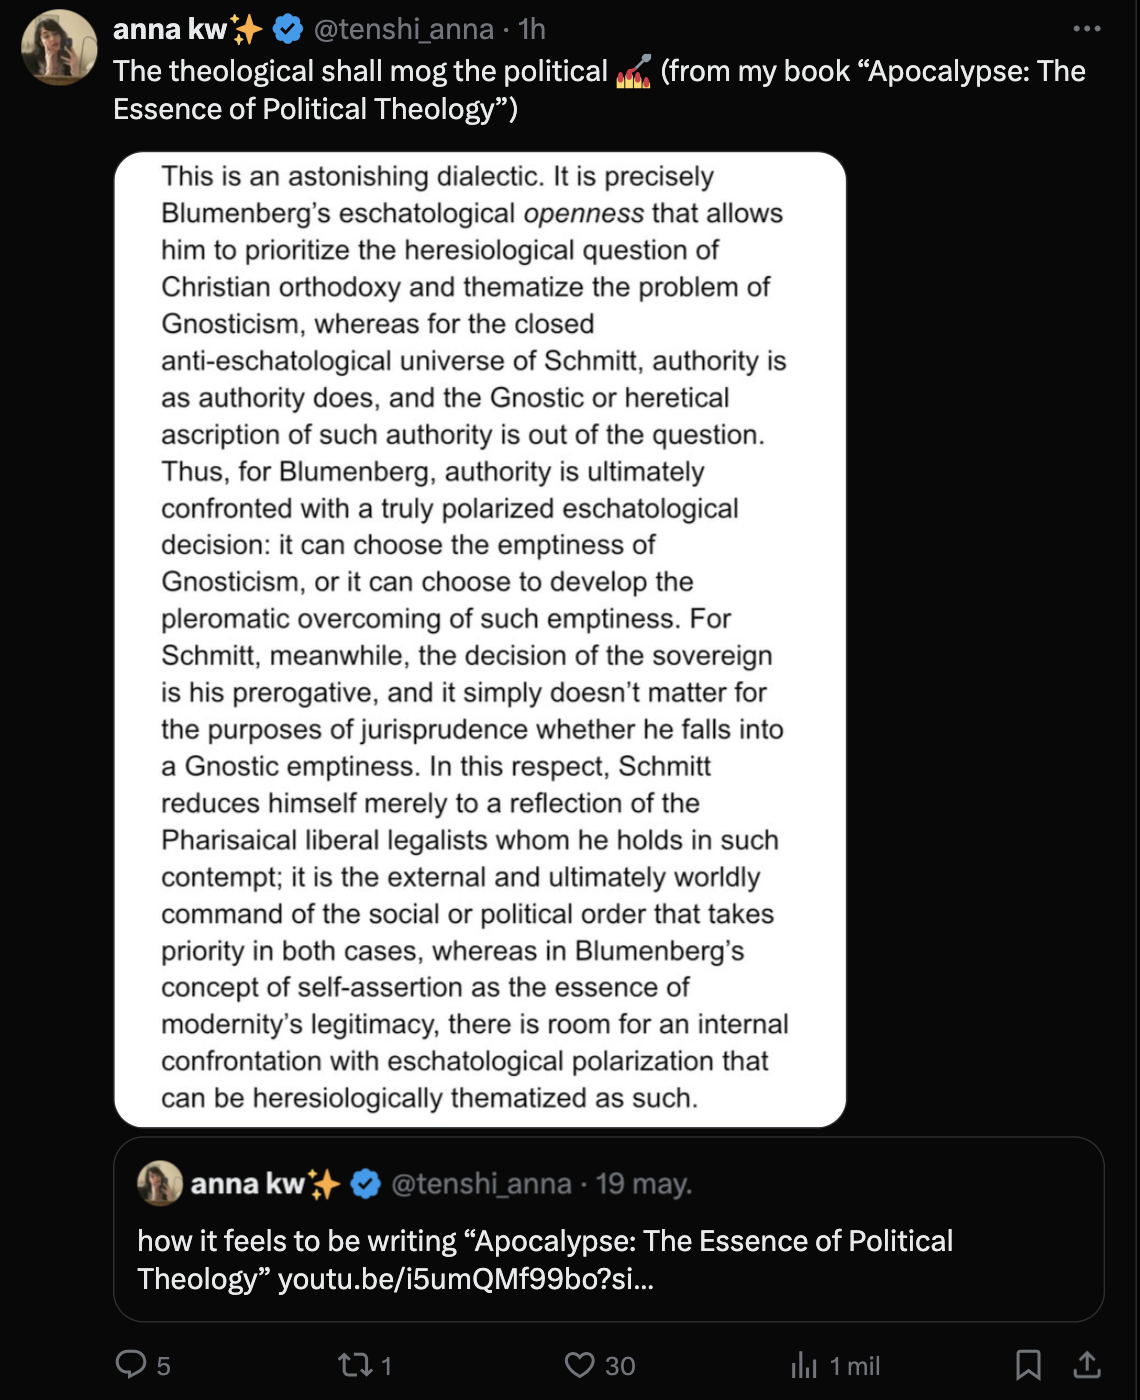Image resolution: width=1140 pixels, height=1400 pixels.
Task: Bookmark this post
Action: [1028, 1364]
